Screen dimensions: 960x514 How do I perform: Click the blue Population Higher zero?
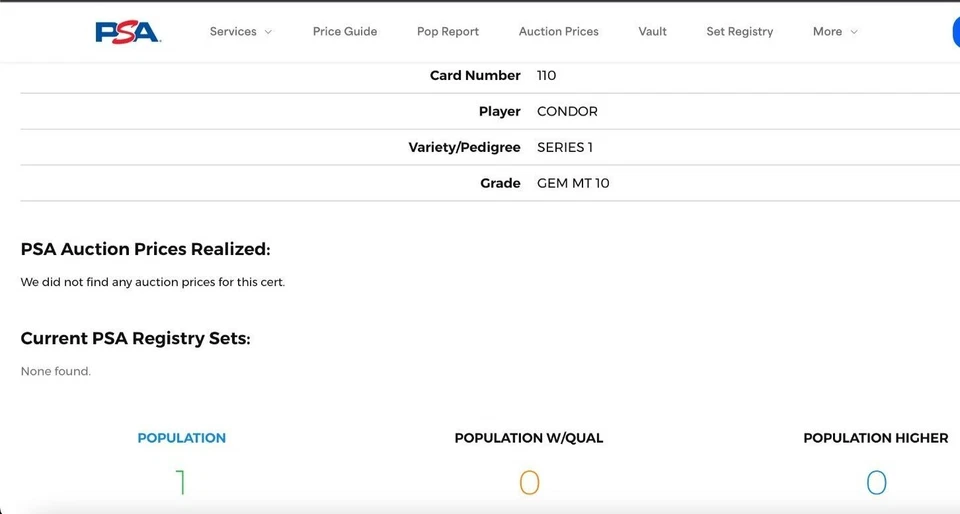click(x=876, y=484)
